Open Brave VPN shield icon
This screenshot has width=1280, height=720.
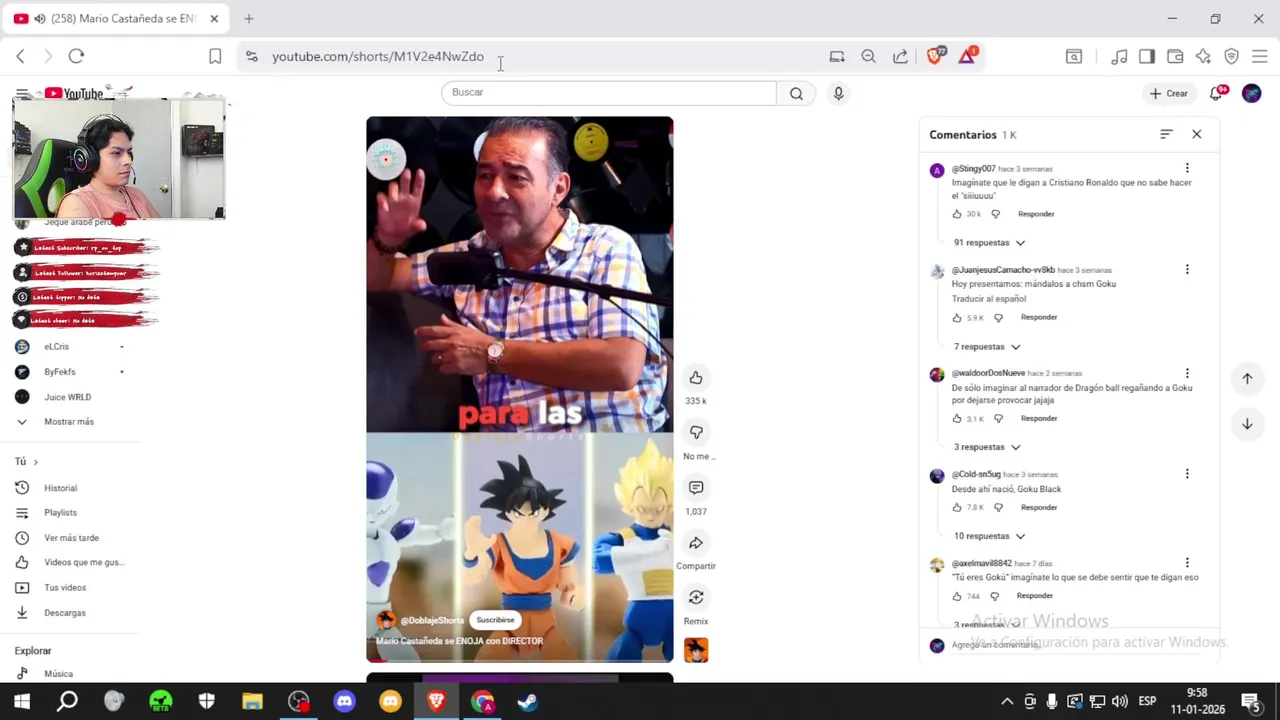[x=1232, y=57]
